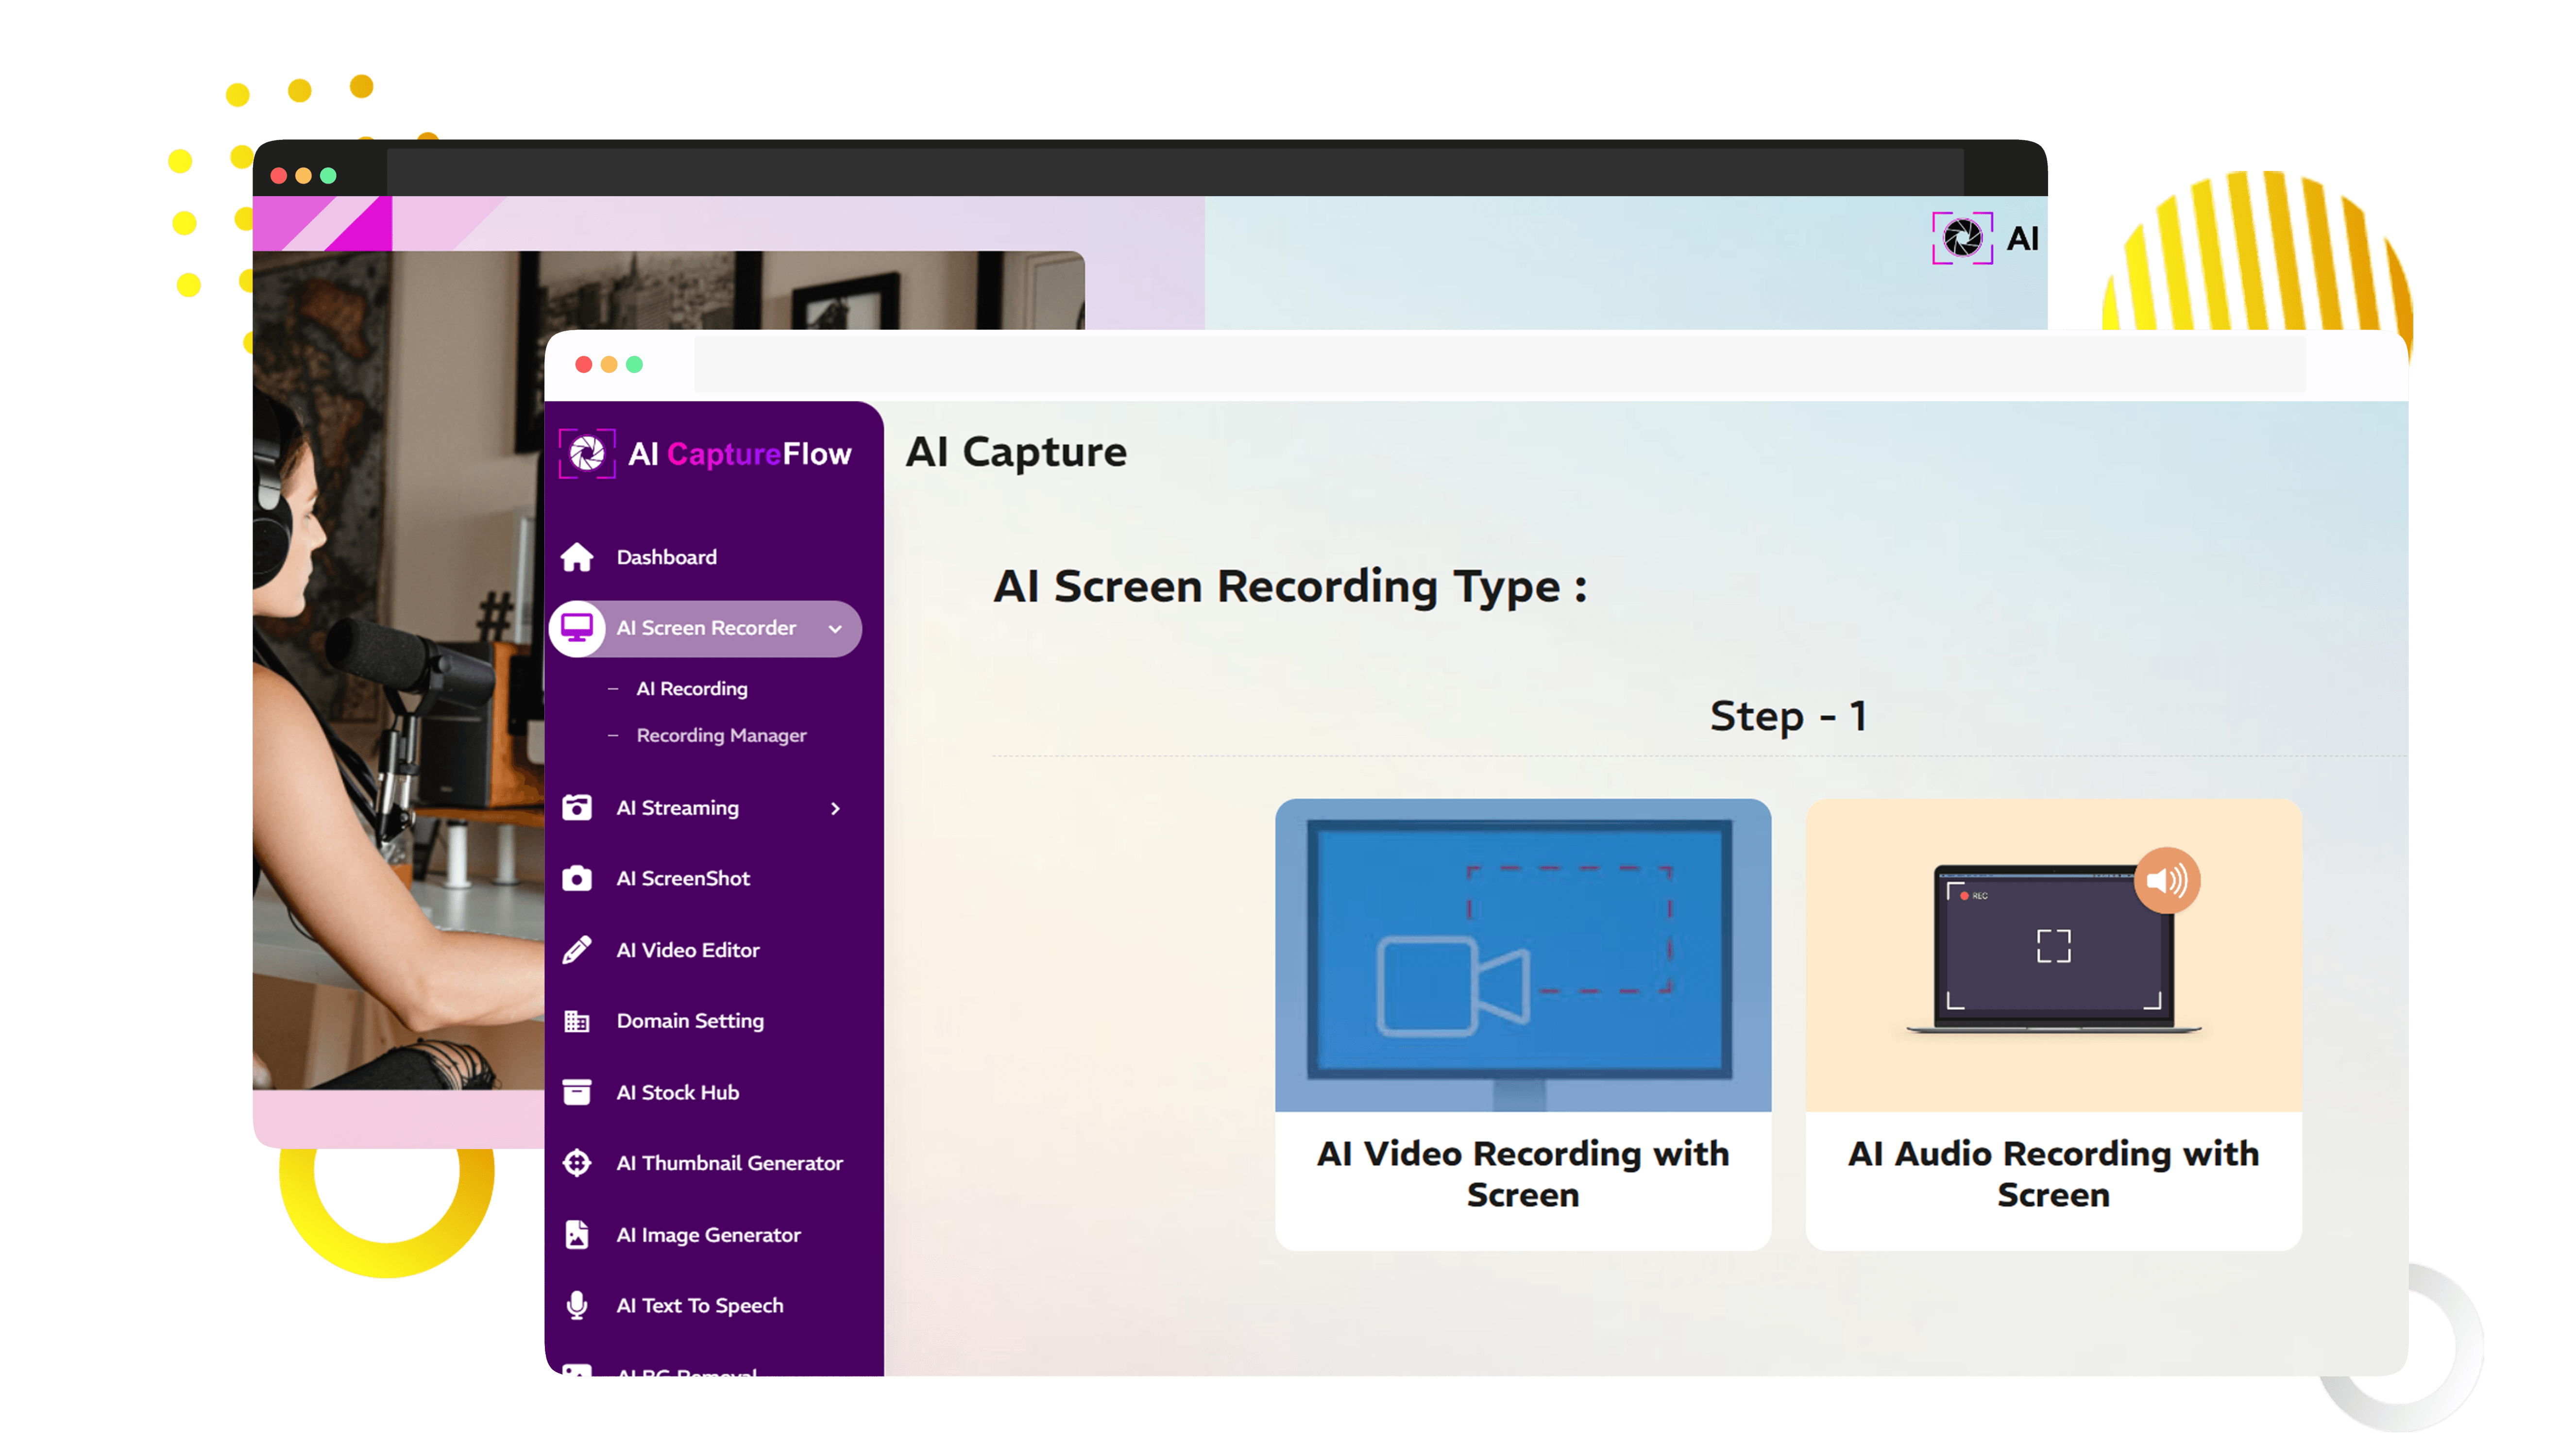
Task: Open Recording Manager submenu item
Action: (721, 735)
